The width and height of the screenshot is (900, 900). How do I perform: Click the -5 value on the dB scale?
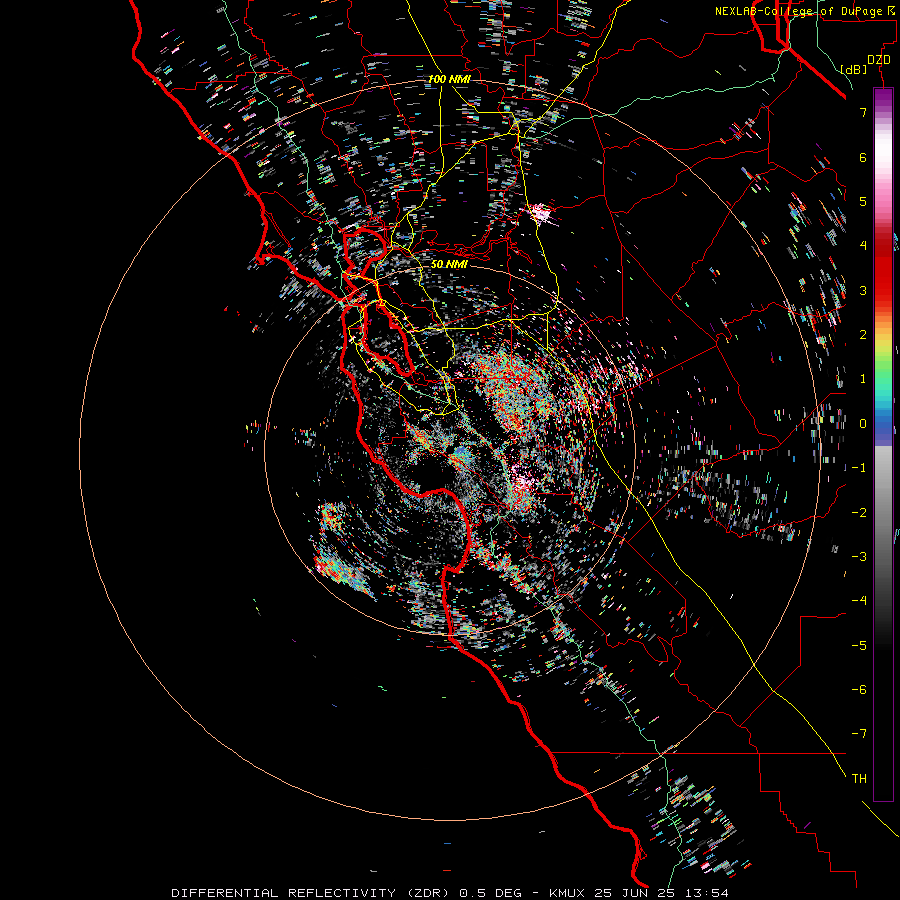point(859,646)
